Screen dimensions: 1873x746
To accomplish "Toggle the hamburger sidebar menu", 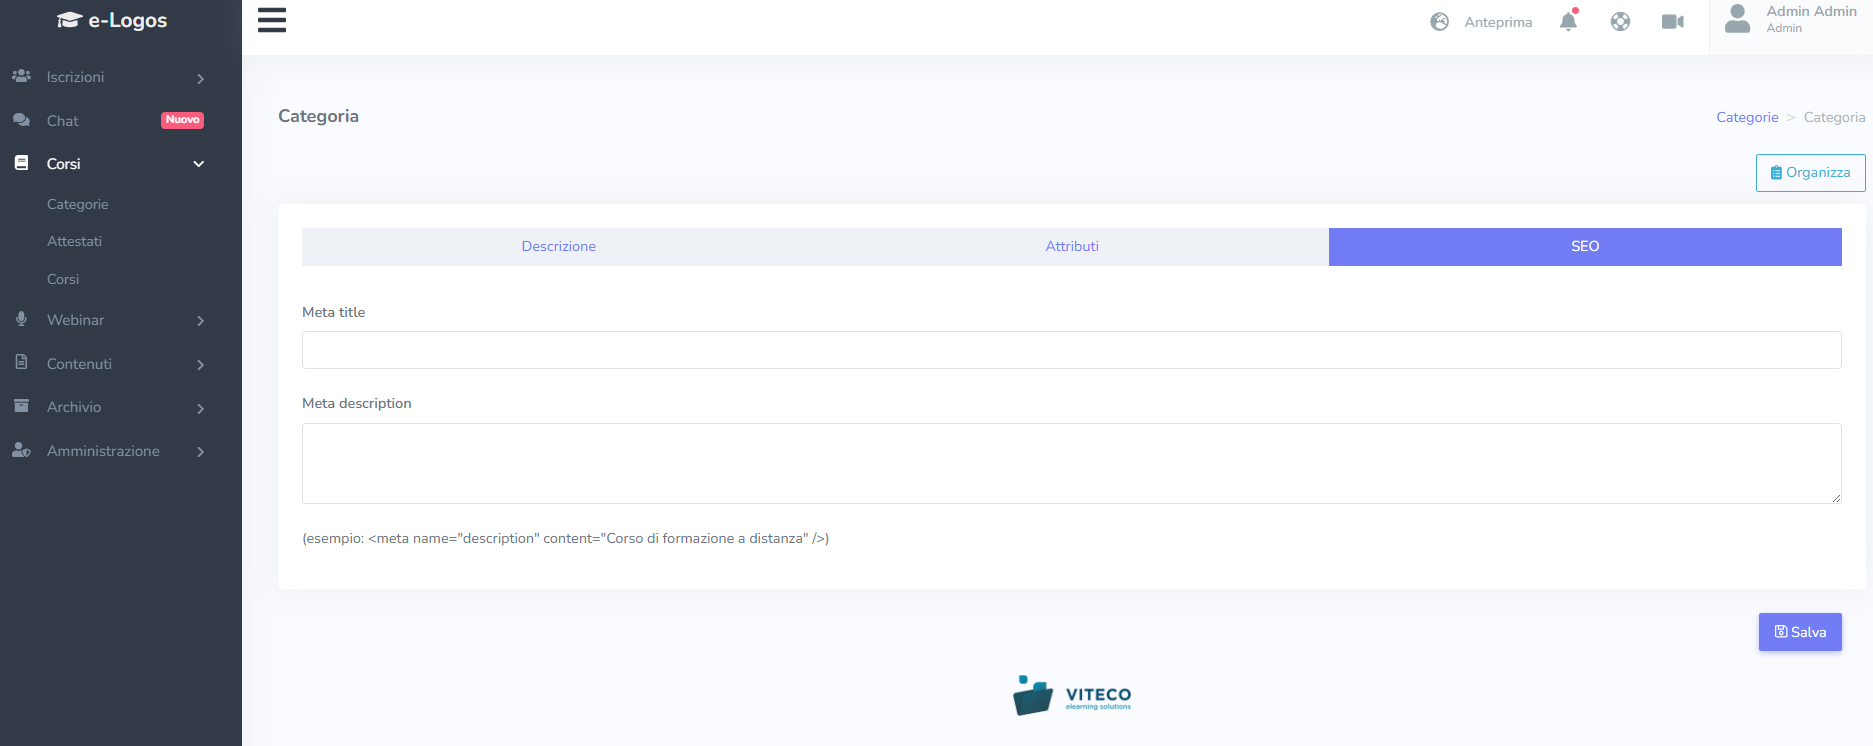I will tap(271, 20).
